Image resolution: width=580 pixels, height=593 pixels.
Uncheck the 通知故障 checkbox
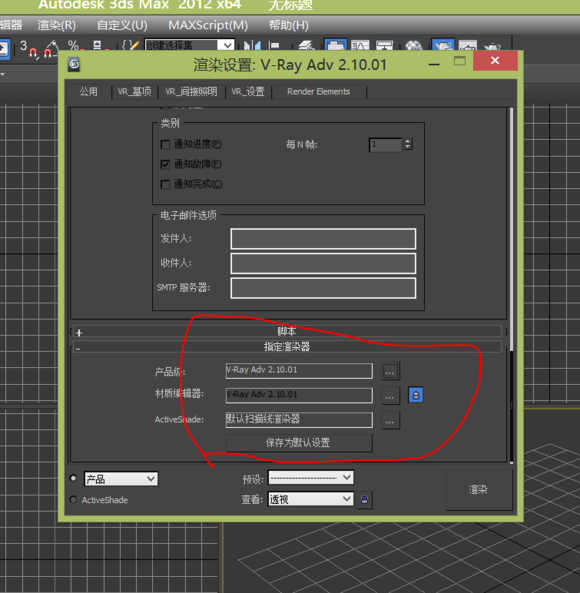click(165, 164)
